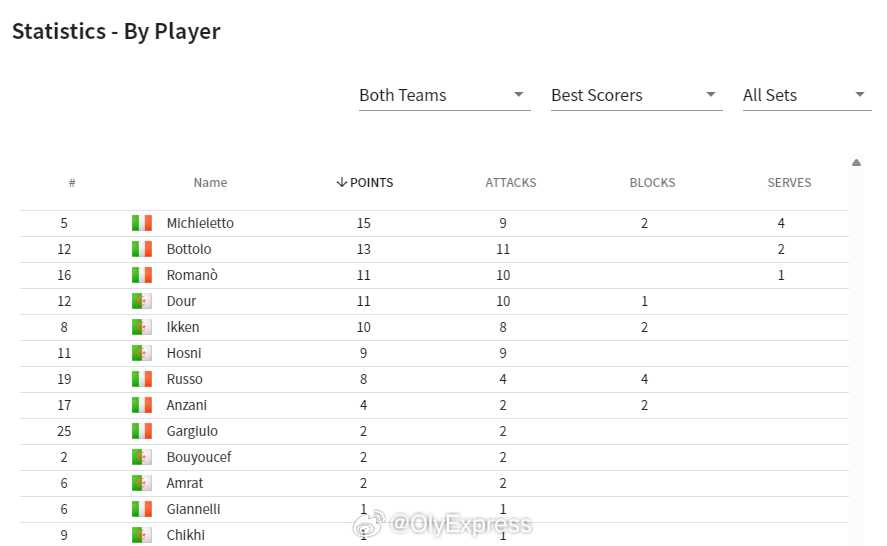Screen dimensions: 887x546
Task: Select player name Bottolo
Action: click(x=189, y=249)
